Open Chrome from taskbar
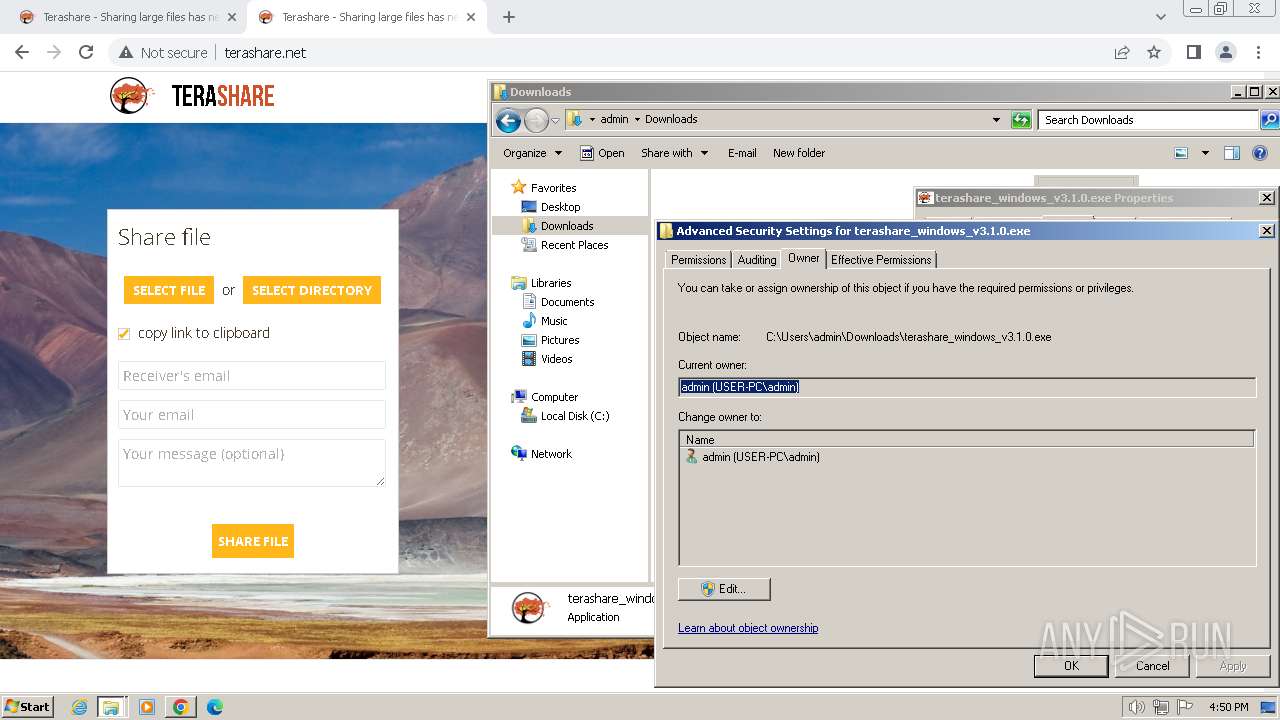This screenshot has height=720, width=1280. click(181, 707)
